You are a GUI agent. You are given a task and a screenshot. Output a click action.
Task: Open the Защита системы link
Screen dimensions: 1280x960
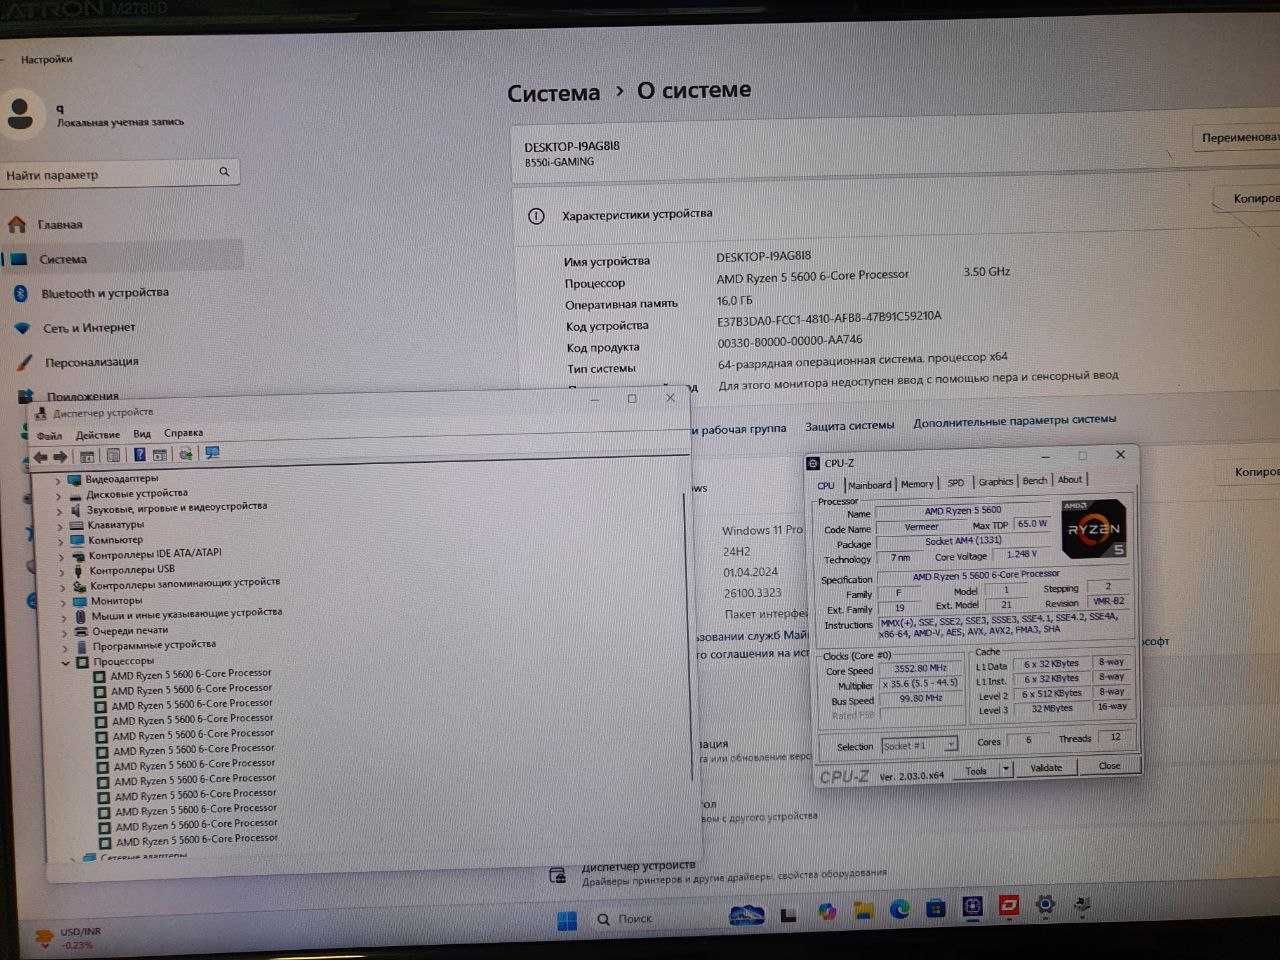[850, 426]
